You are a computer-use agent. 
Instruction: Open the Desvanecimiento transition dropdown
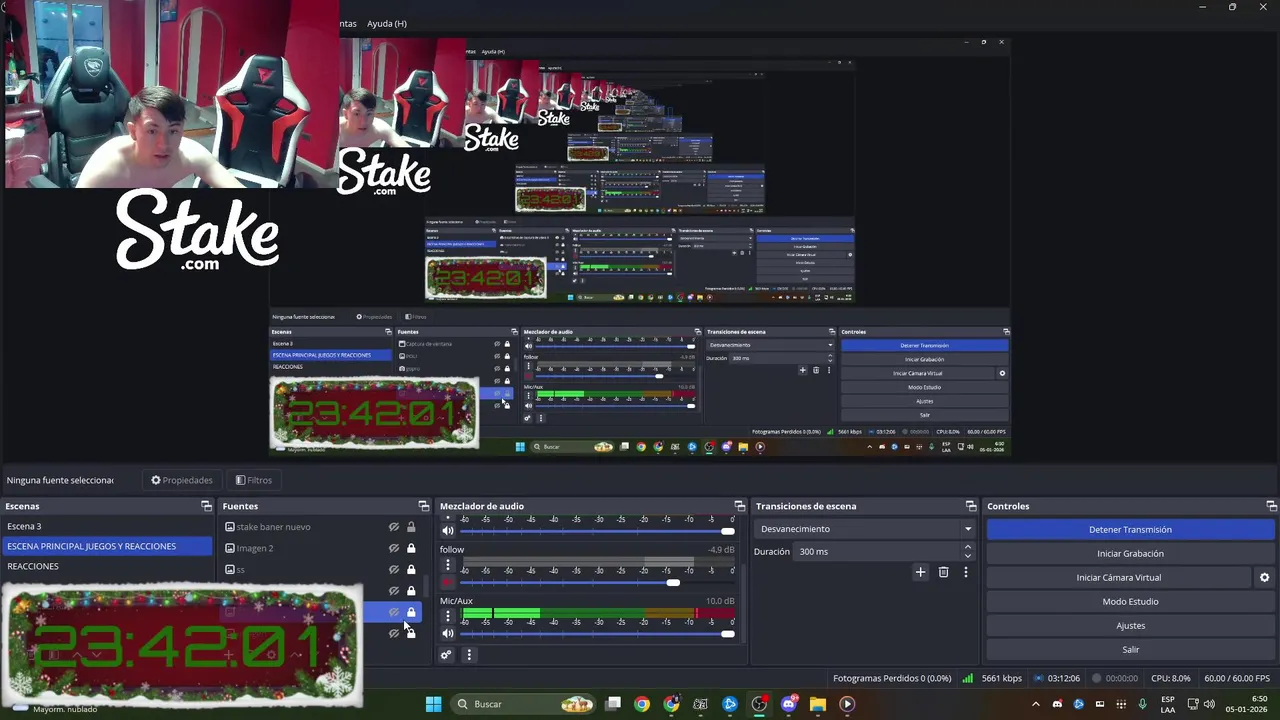865,529
